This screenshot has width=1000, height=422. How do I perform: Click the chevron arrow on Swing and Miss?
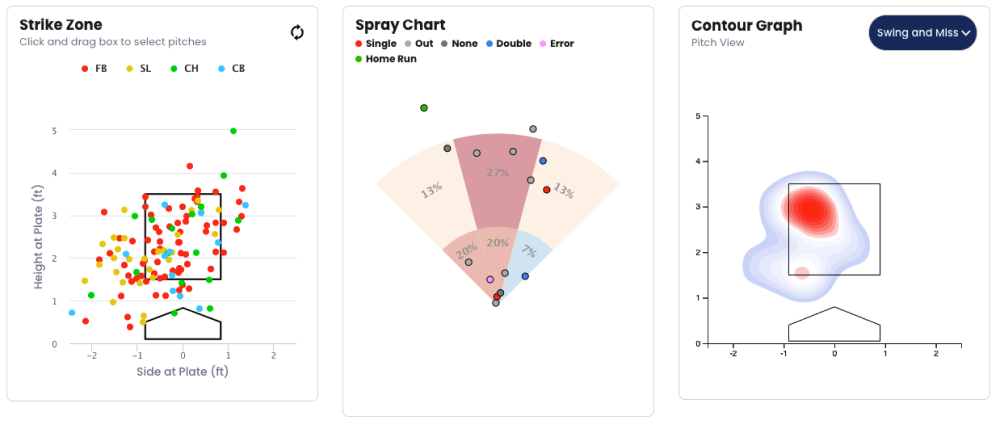[967, 33]
